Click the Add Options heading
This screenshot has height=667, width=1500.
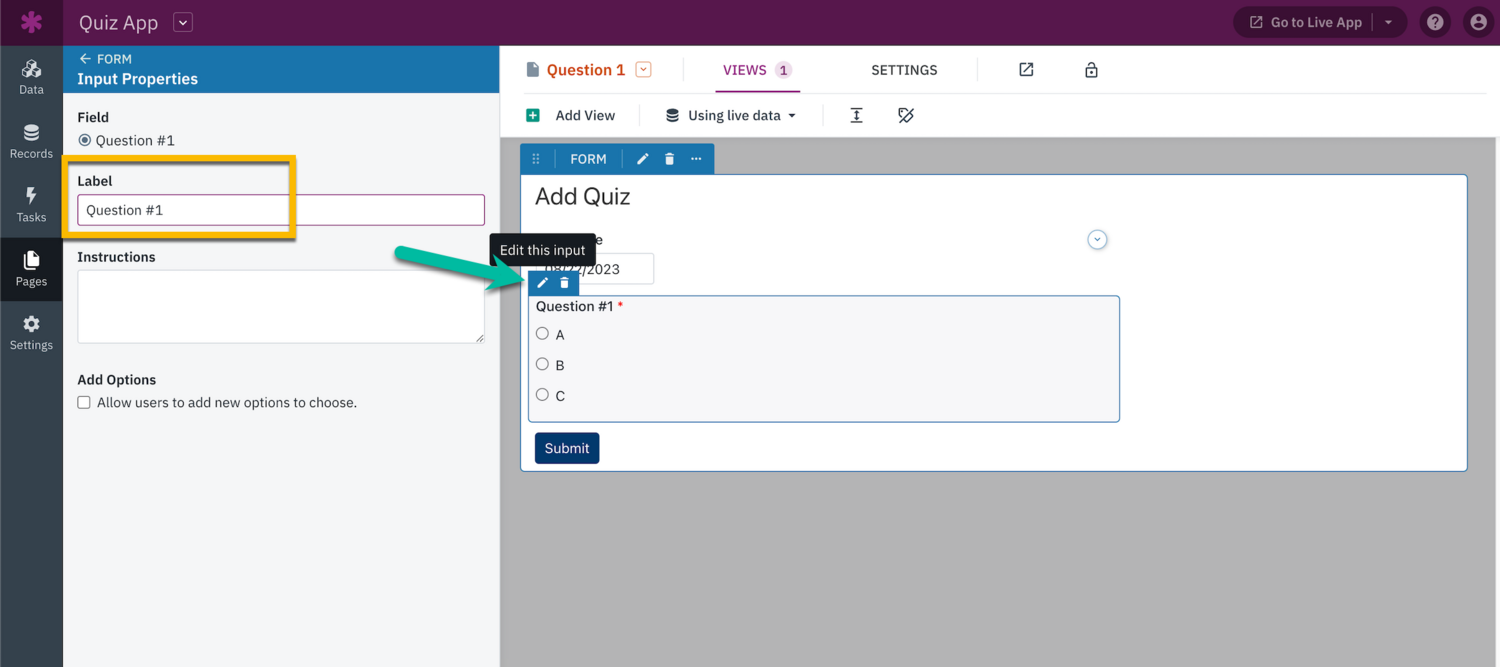point(117,380)
